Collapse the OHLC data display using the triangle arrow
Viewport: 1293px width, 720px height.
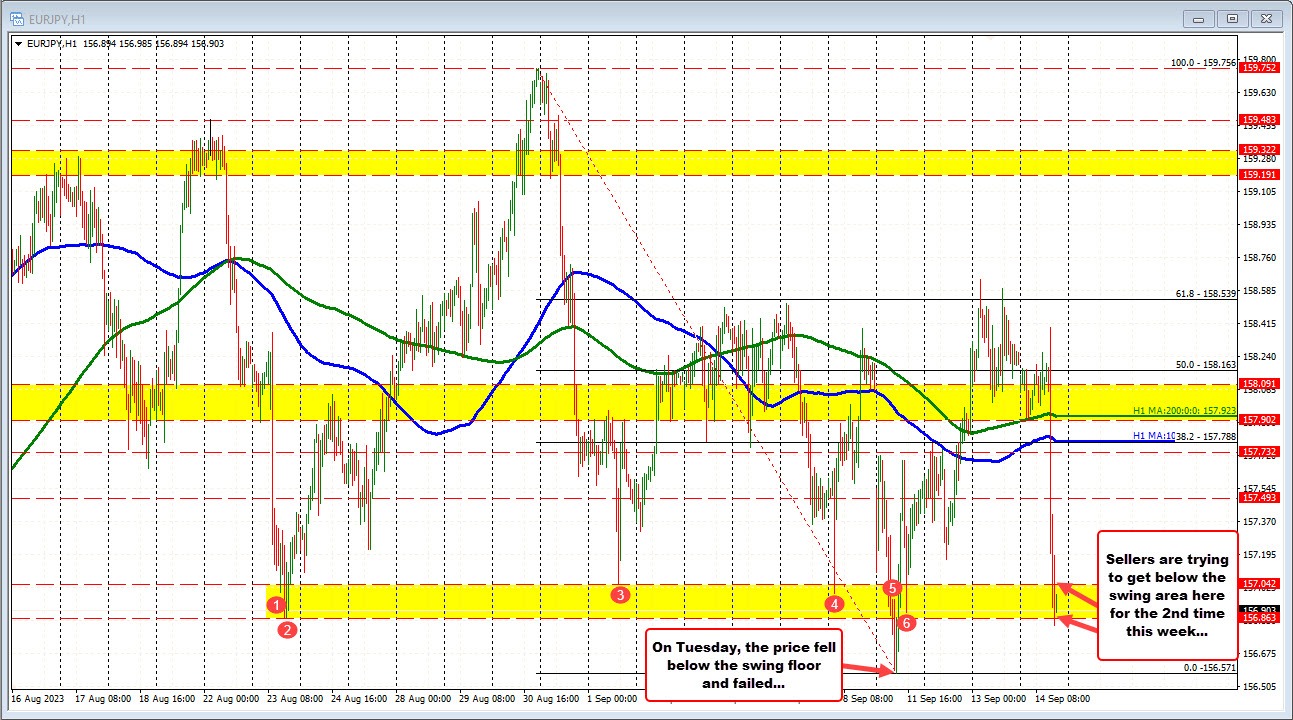[x=16, y=44]
